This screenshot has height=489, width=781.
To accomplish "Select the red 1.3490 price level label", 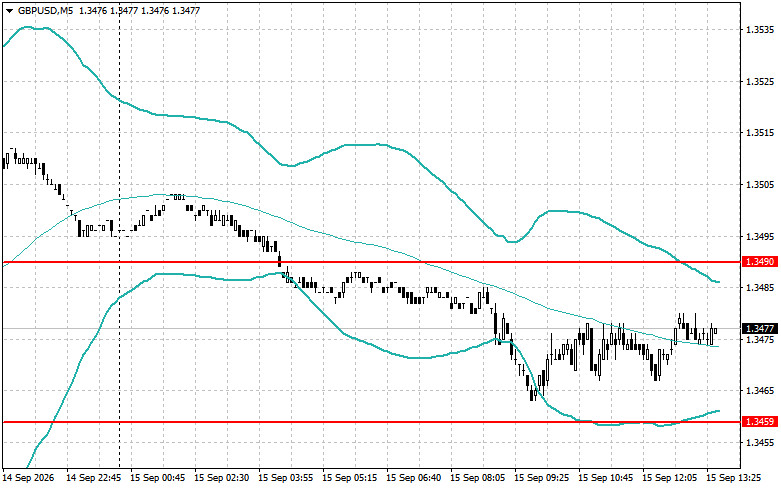I will (760, 262).
